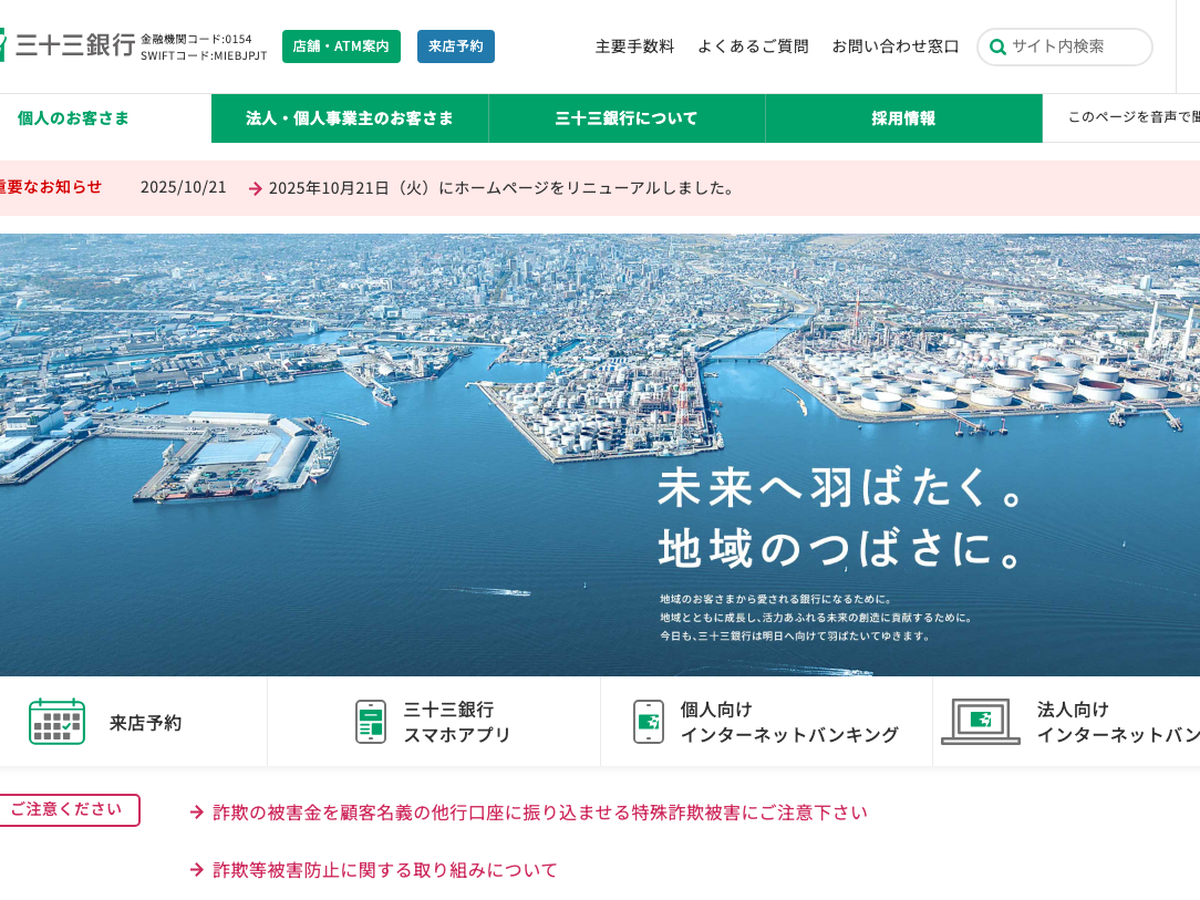Click the San ju San Bank logo
This screenshot has width=1200, height=900.
68,45
